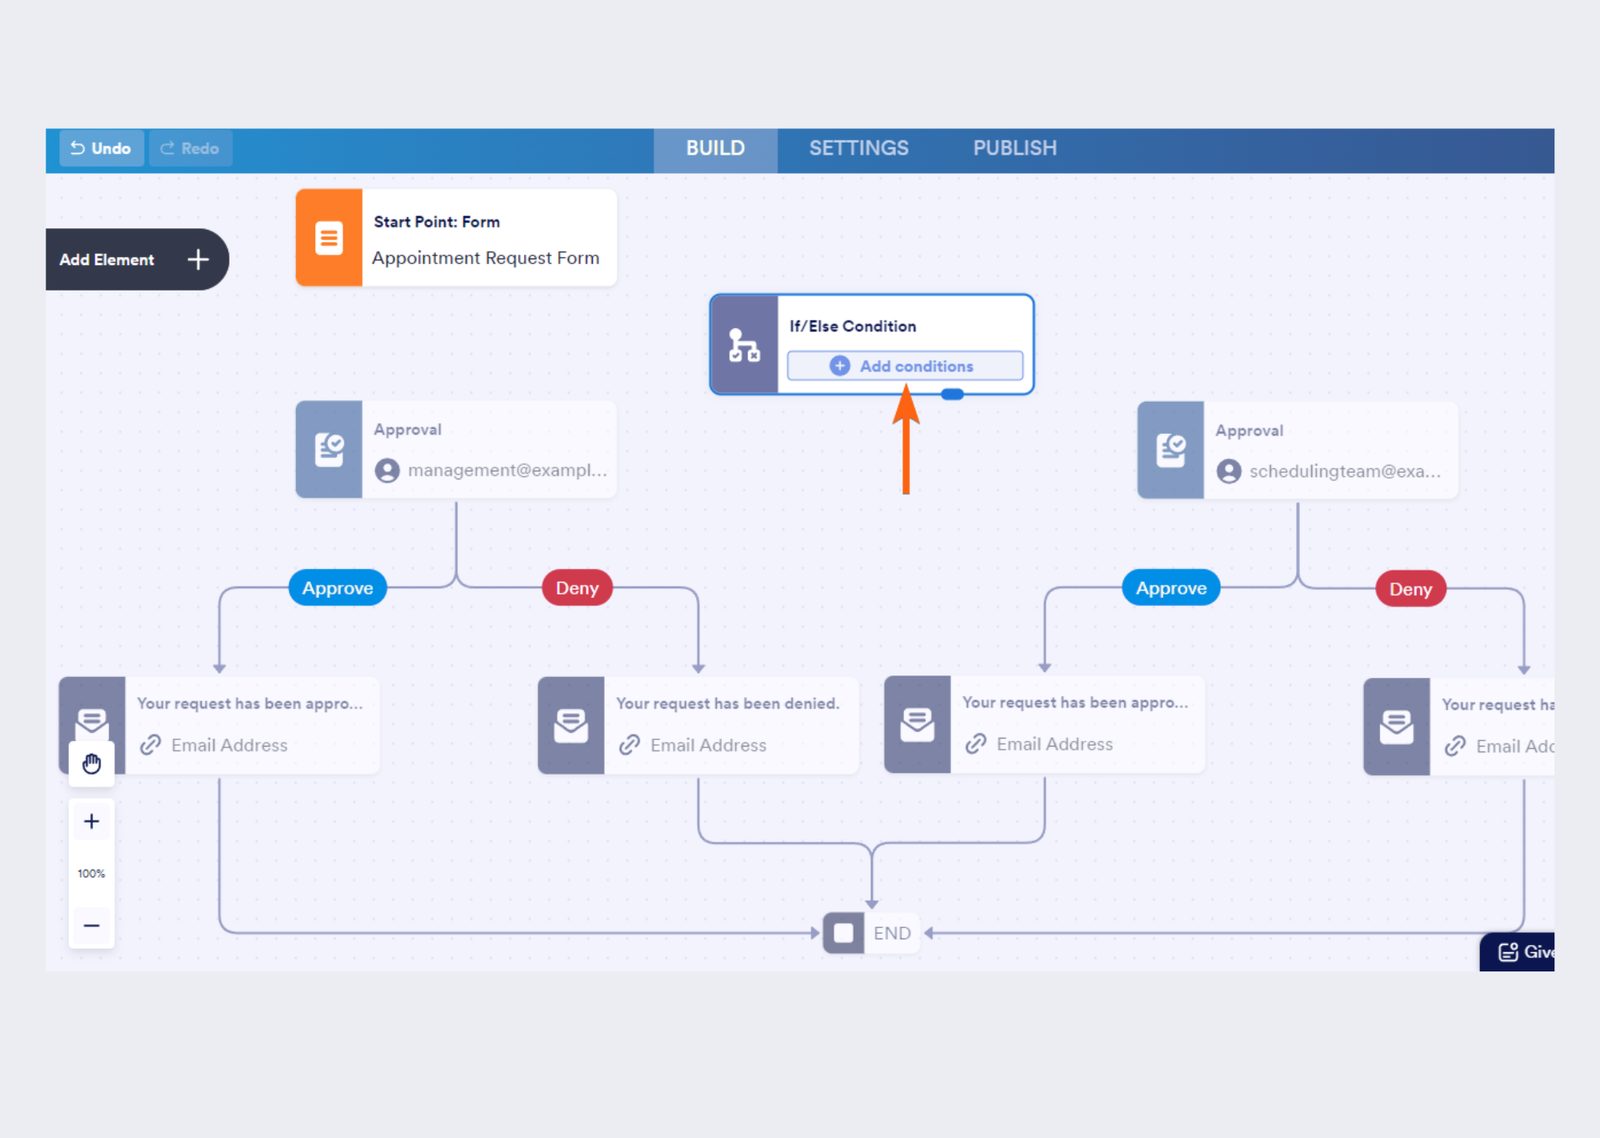1600x1138 pixels.
Task: Click the Email Address link in denied email
Action: point(708,746)
